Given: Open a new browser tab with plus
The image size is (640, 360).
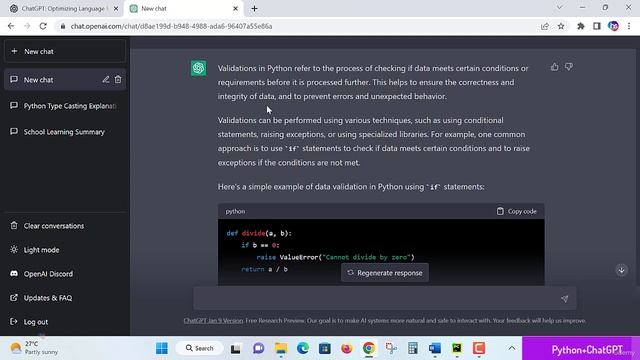Looking at the screenshot, I should coord(254,8).
